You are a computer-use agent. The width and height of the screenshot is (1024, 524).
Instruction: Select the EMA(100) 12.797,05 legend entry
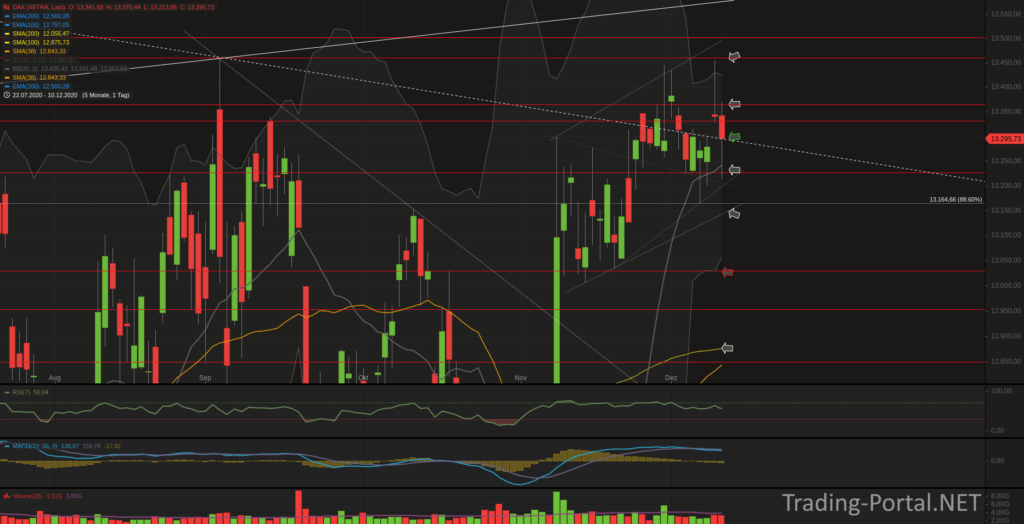click(41, 24)
